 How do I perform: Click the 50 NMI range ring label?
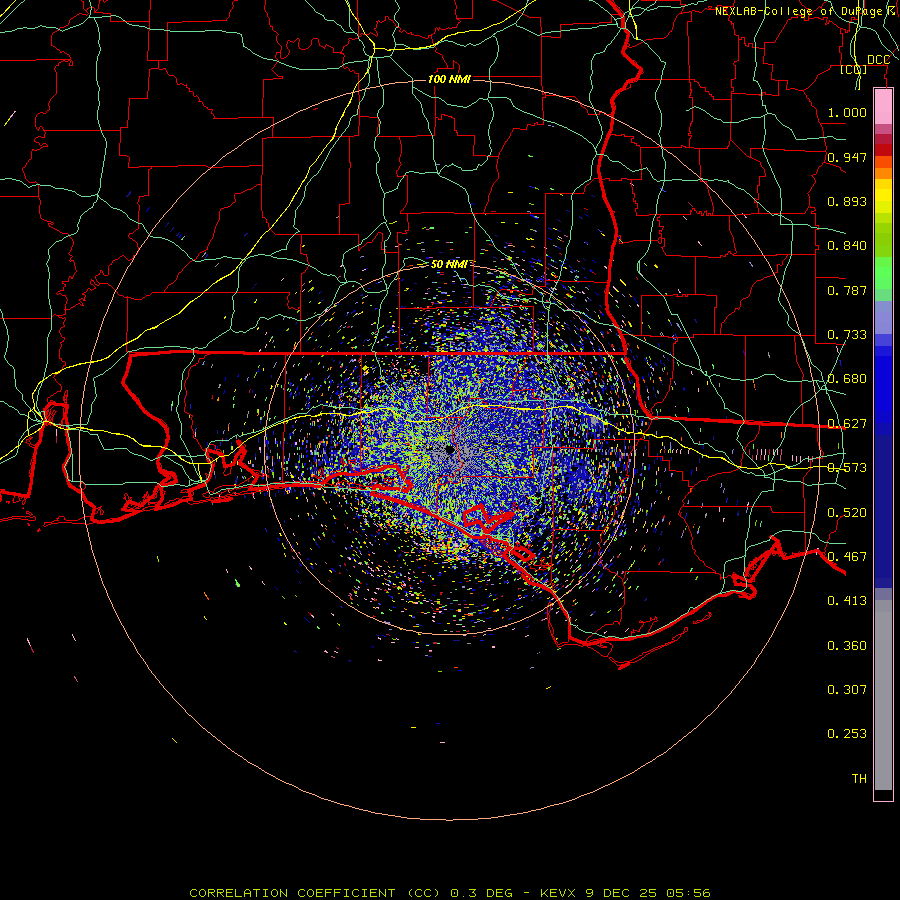pos(449,264)
